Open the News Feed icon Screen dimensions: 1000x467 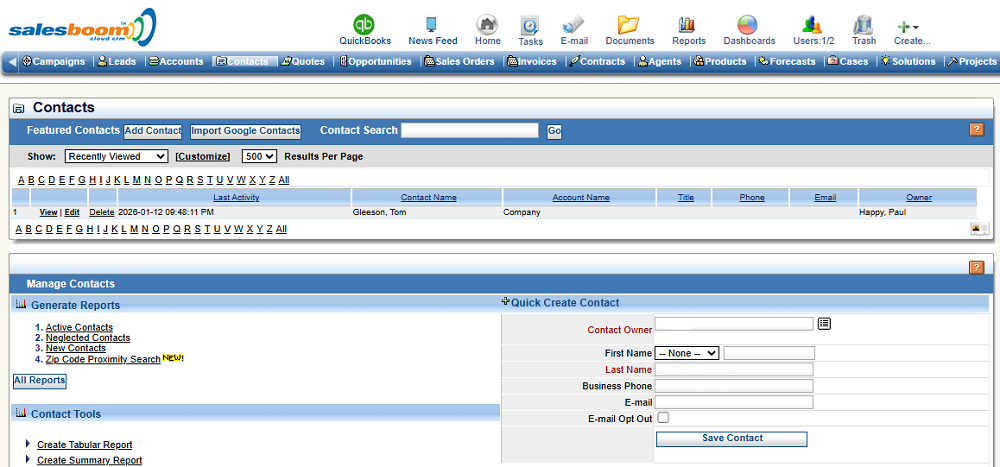click(x=432, y=25)
